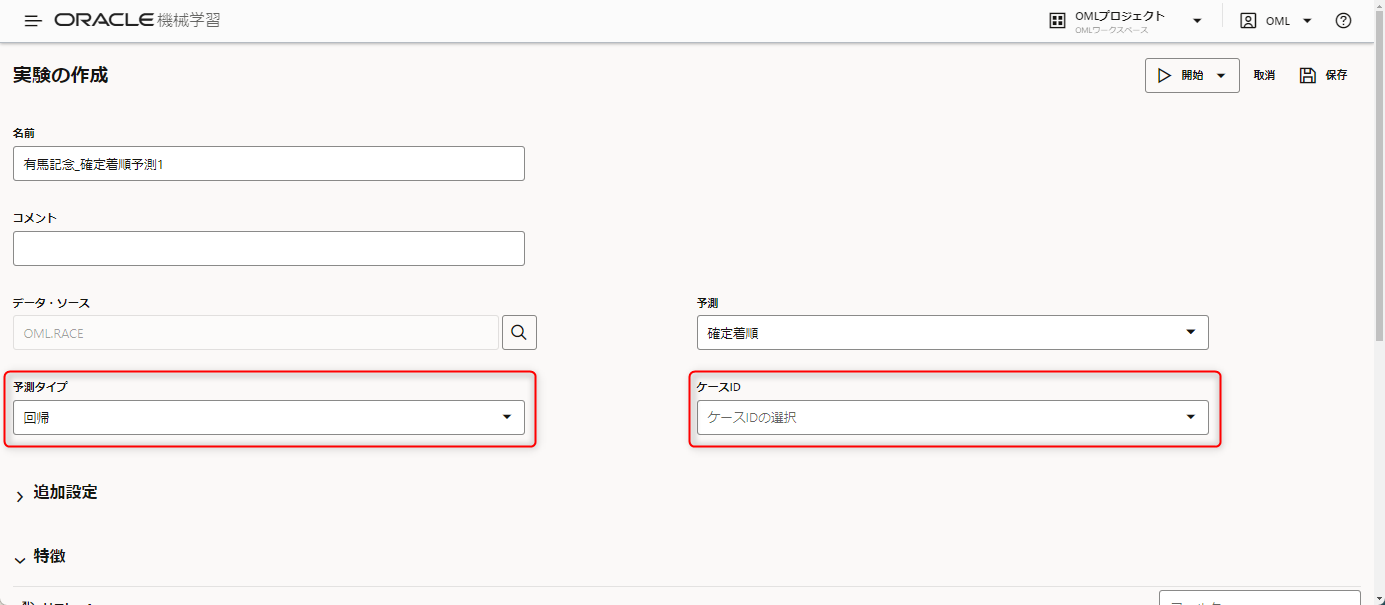Viewport: 1385px width, 605px height.
Task: Click the 実験の作成 page heading
Action: (60, 75)
